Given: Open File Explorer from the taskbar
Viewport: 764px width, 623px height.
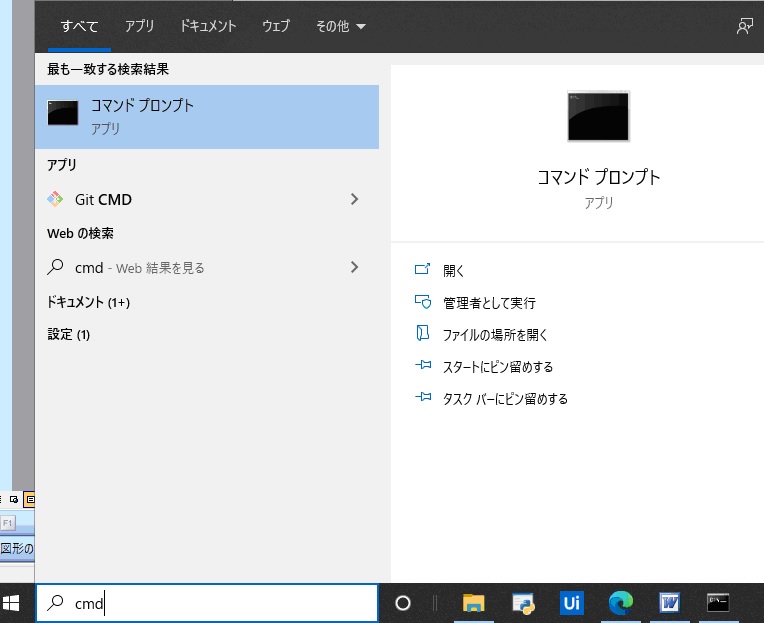Looking at the screenshot, I should (x=473, y=603).
